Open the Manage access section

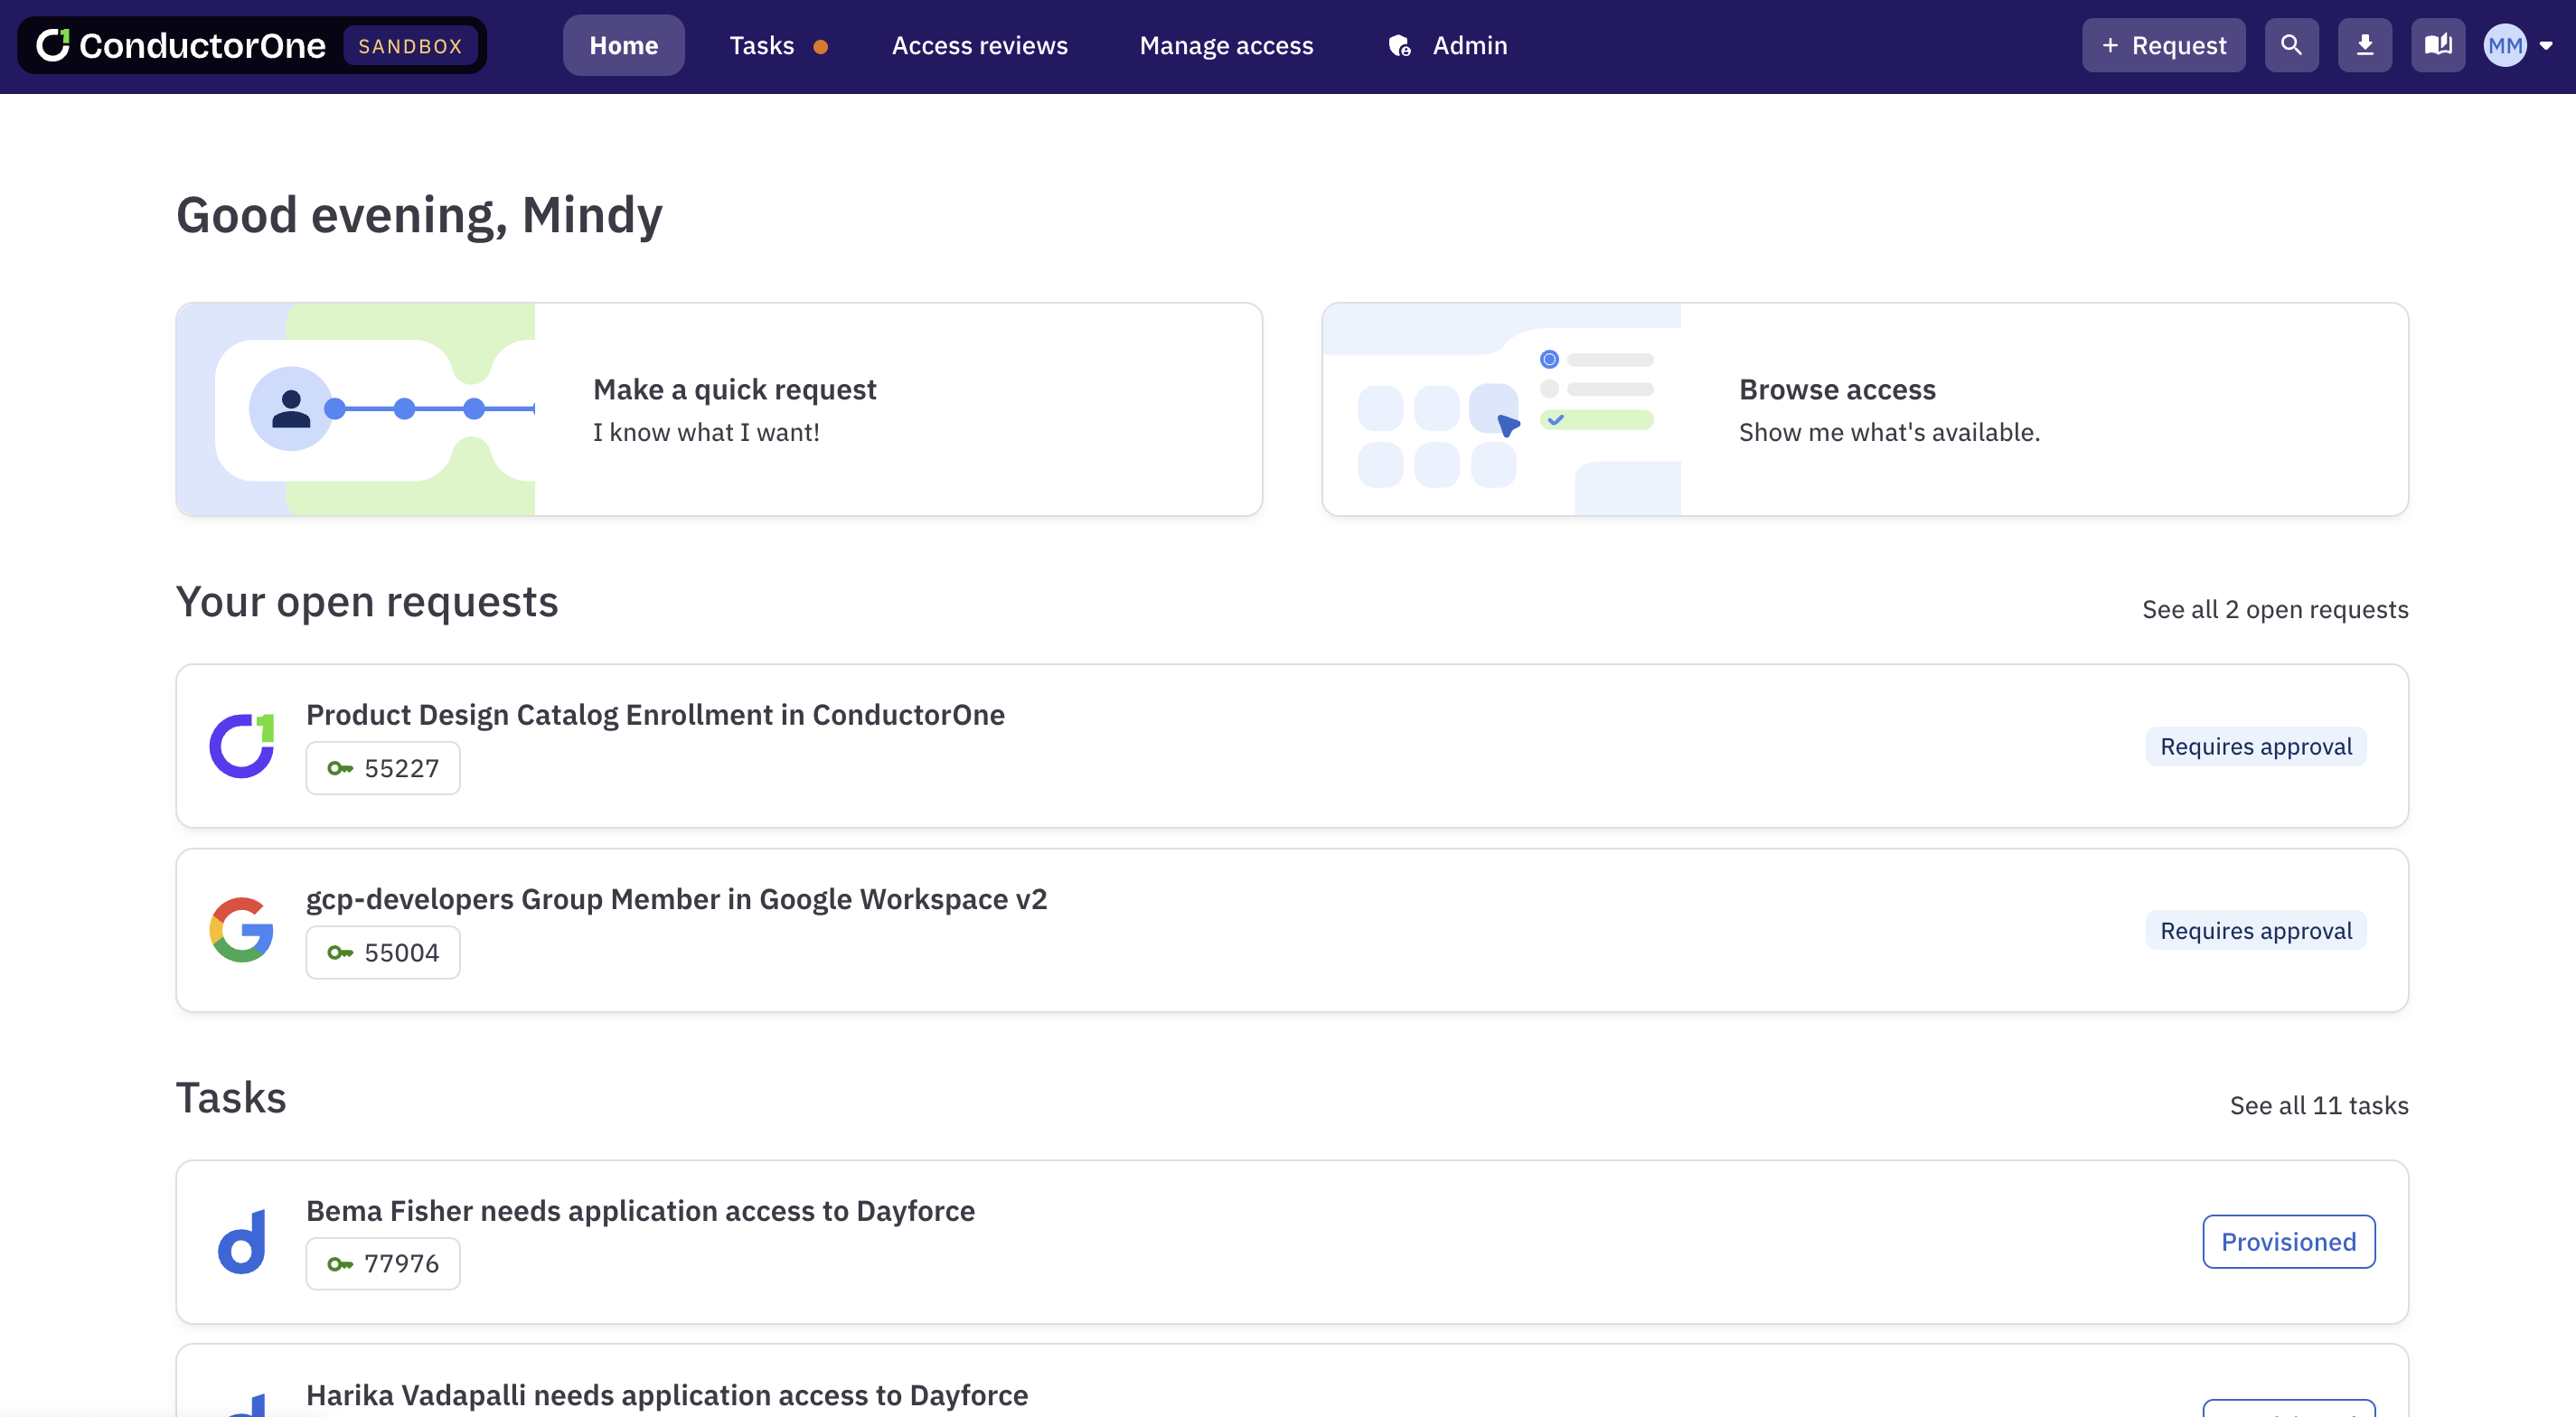1226,45
